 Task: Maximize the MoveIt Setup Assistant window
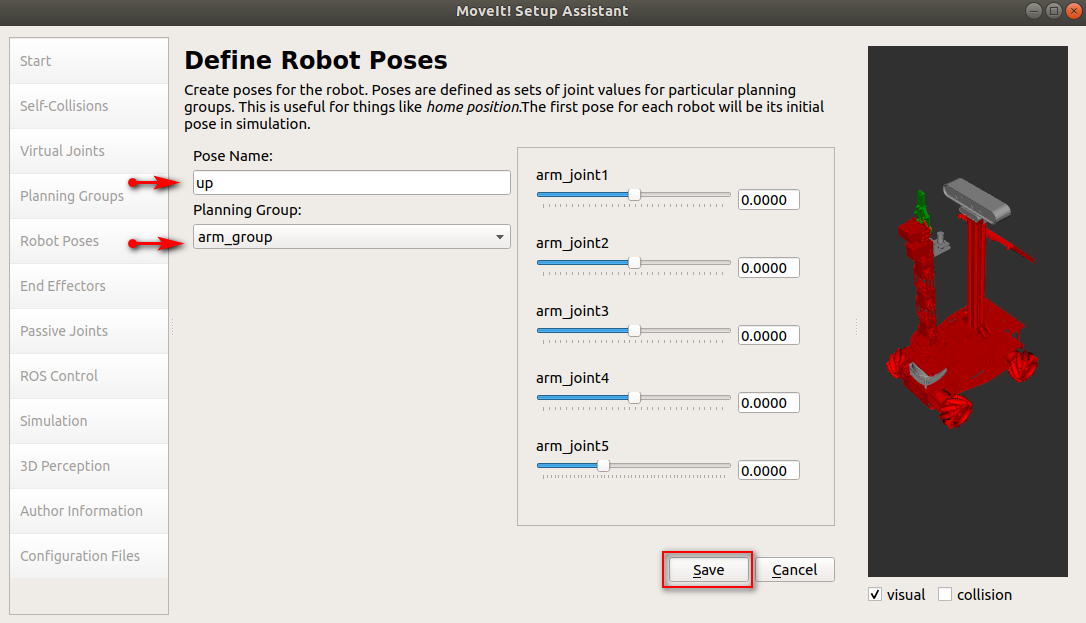pos(1053,10)
